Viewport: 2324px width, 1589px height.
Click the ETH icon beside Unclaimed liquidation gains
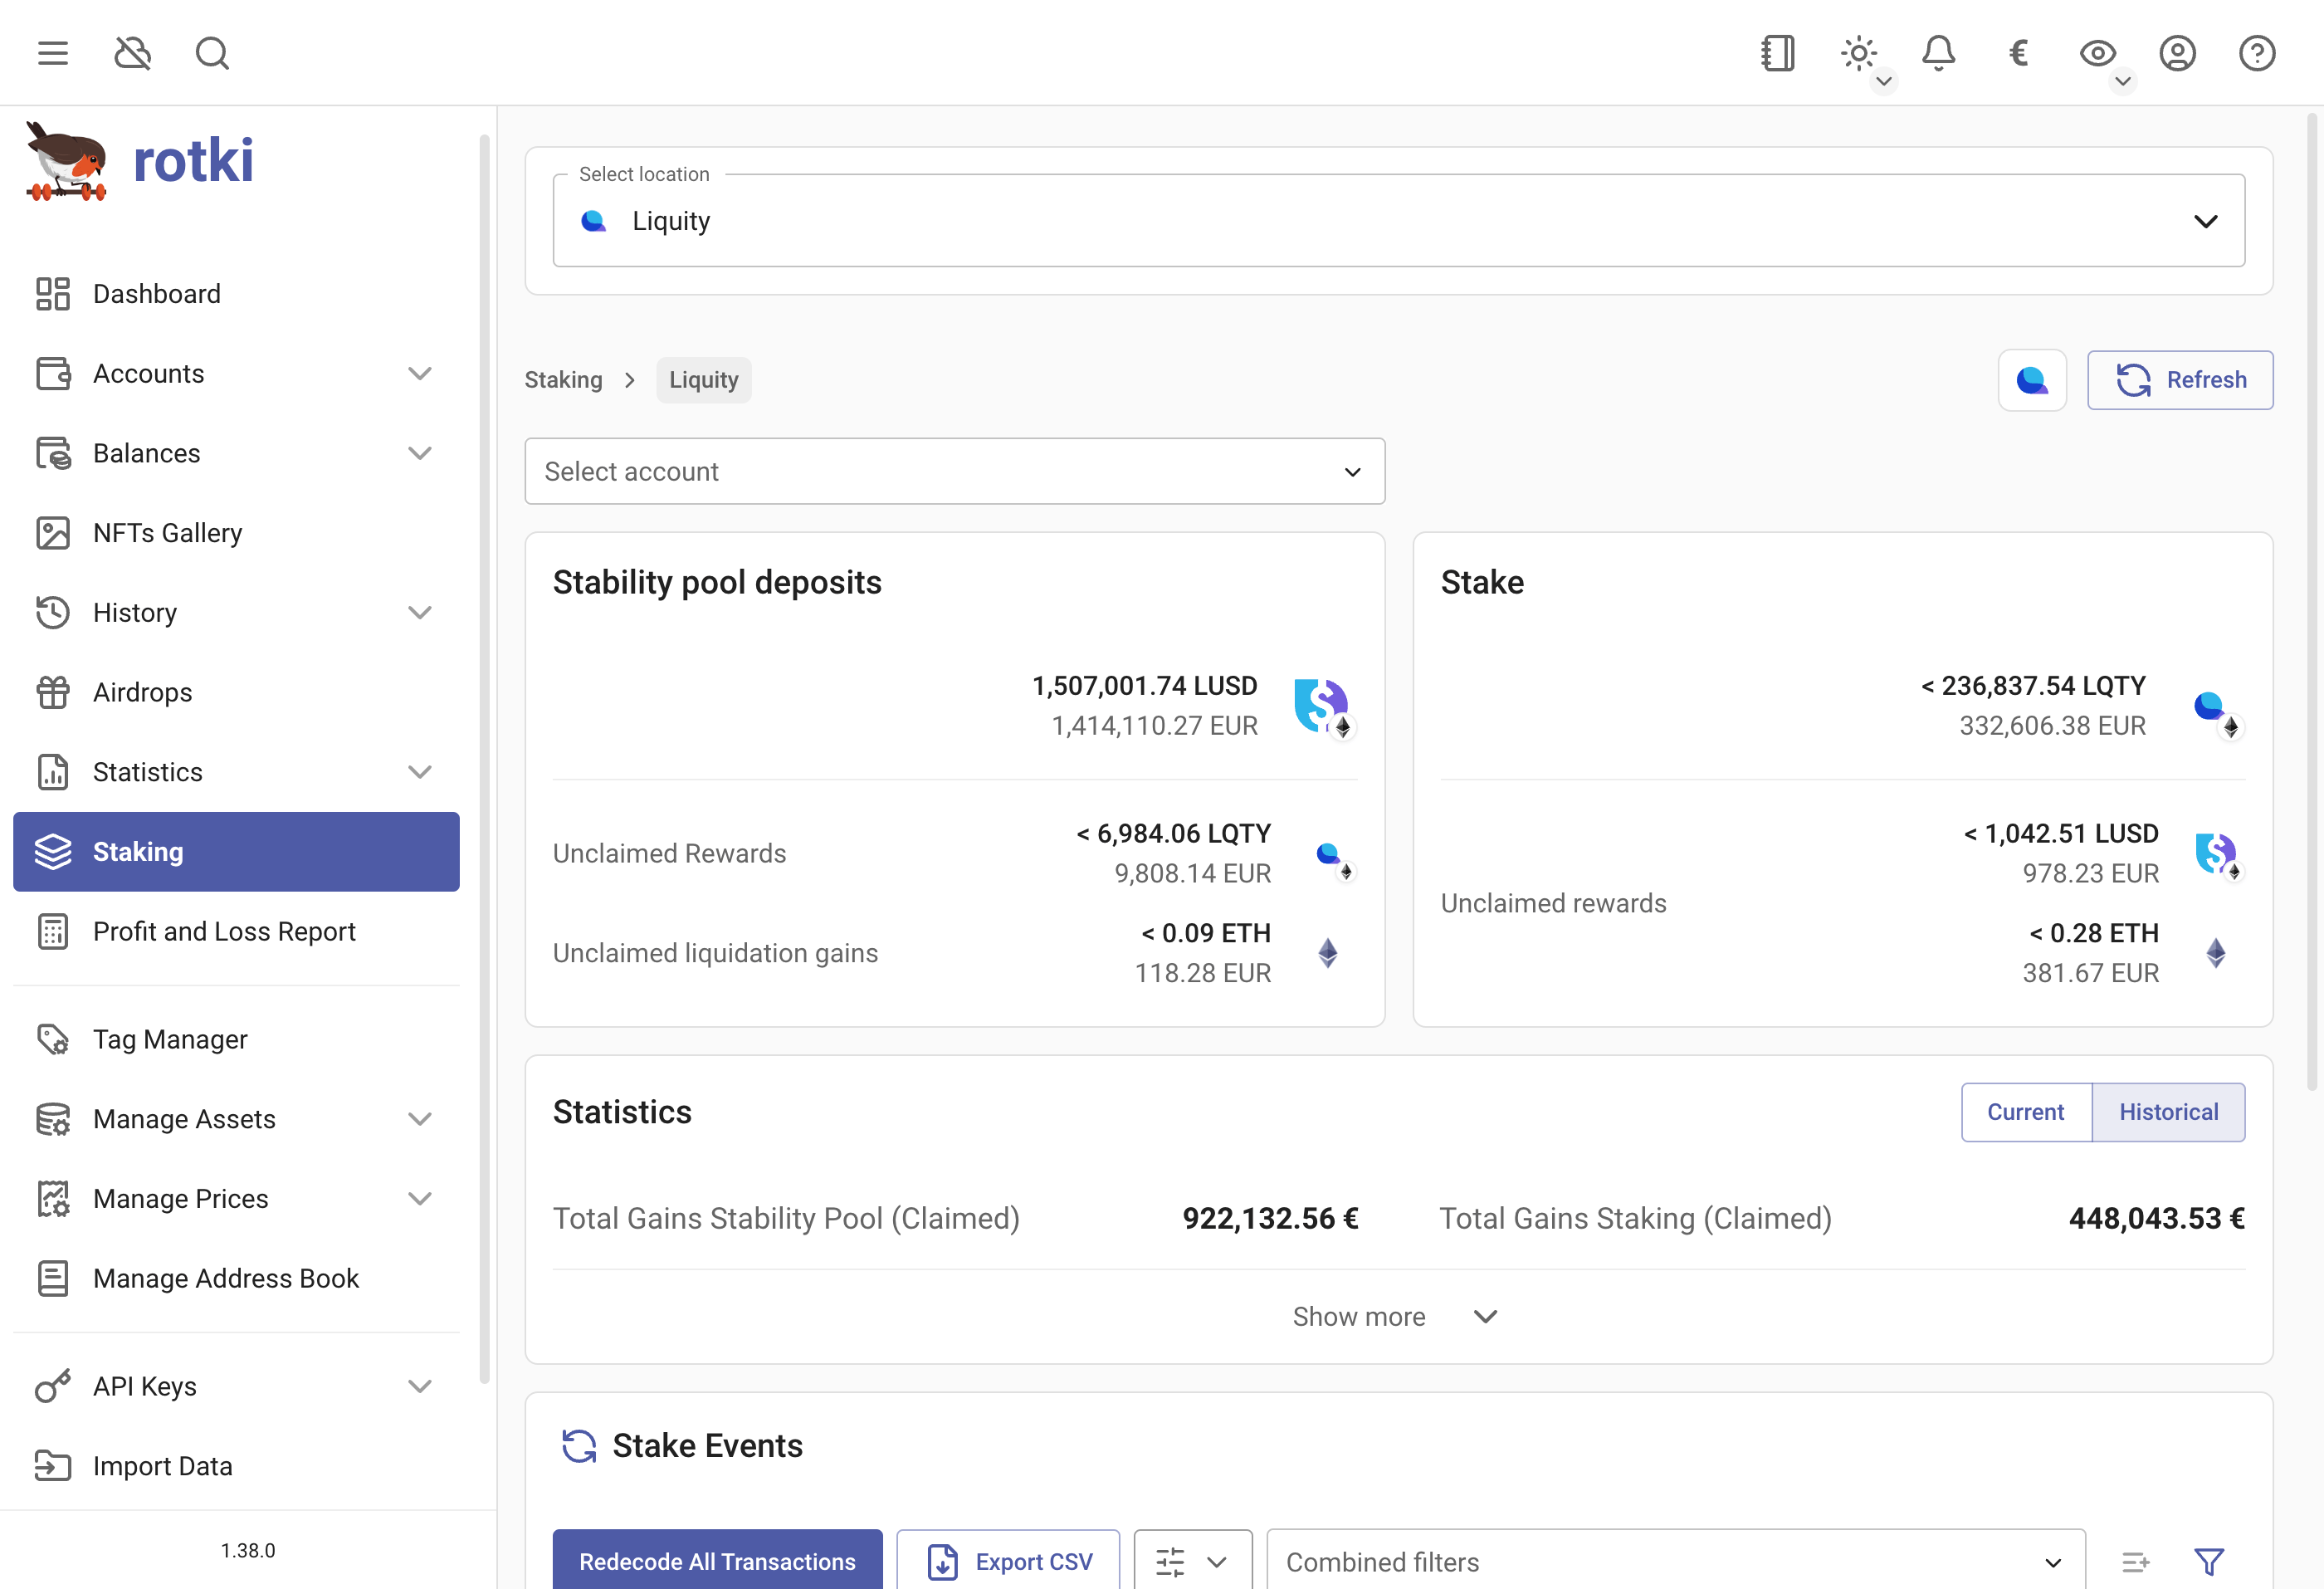tap(1328, 953)
